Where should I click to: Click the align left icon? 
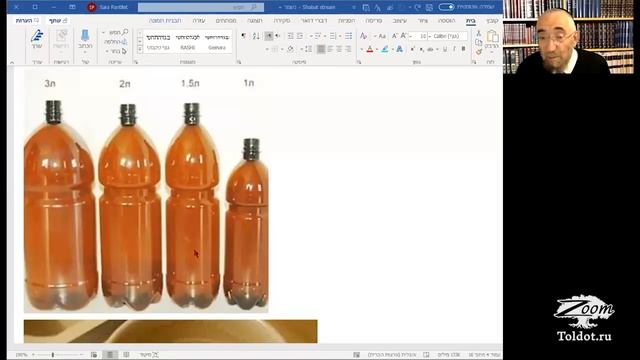[330, 49]
